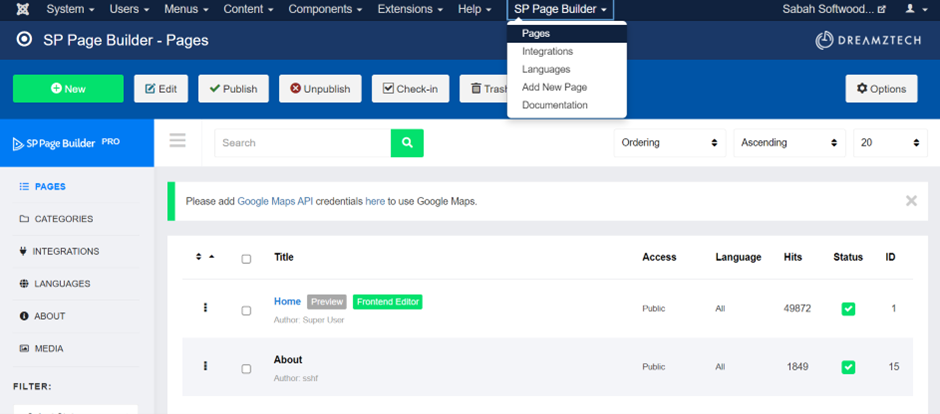Click the Edit button
The height and width of the screenshot is (414, 940).
pos(161,89)
